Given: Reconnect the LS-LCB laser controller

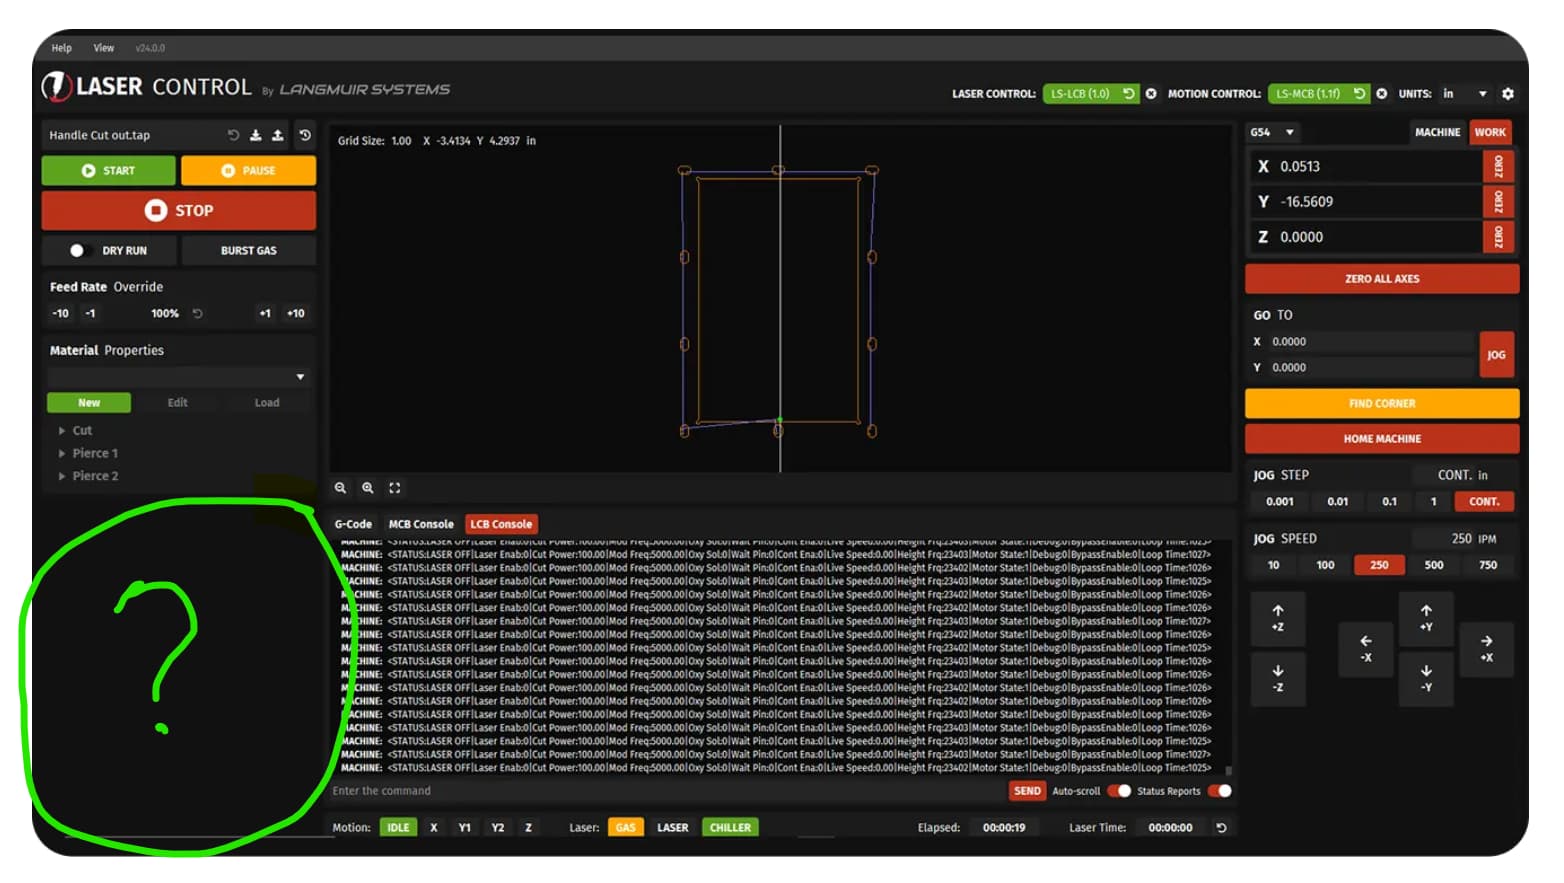Looking at the screenshot, I should point(1129,94).
